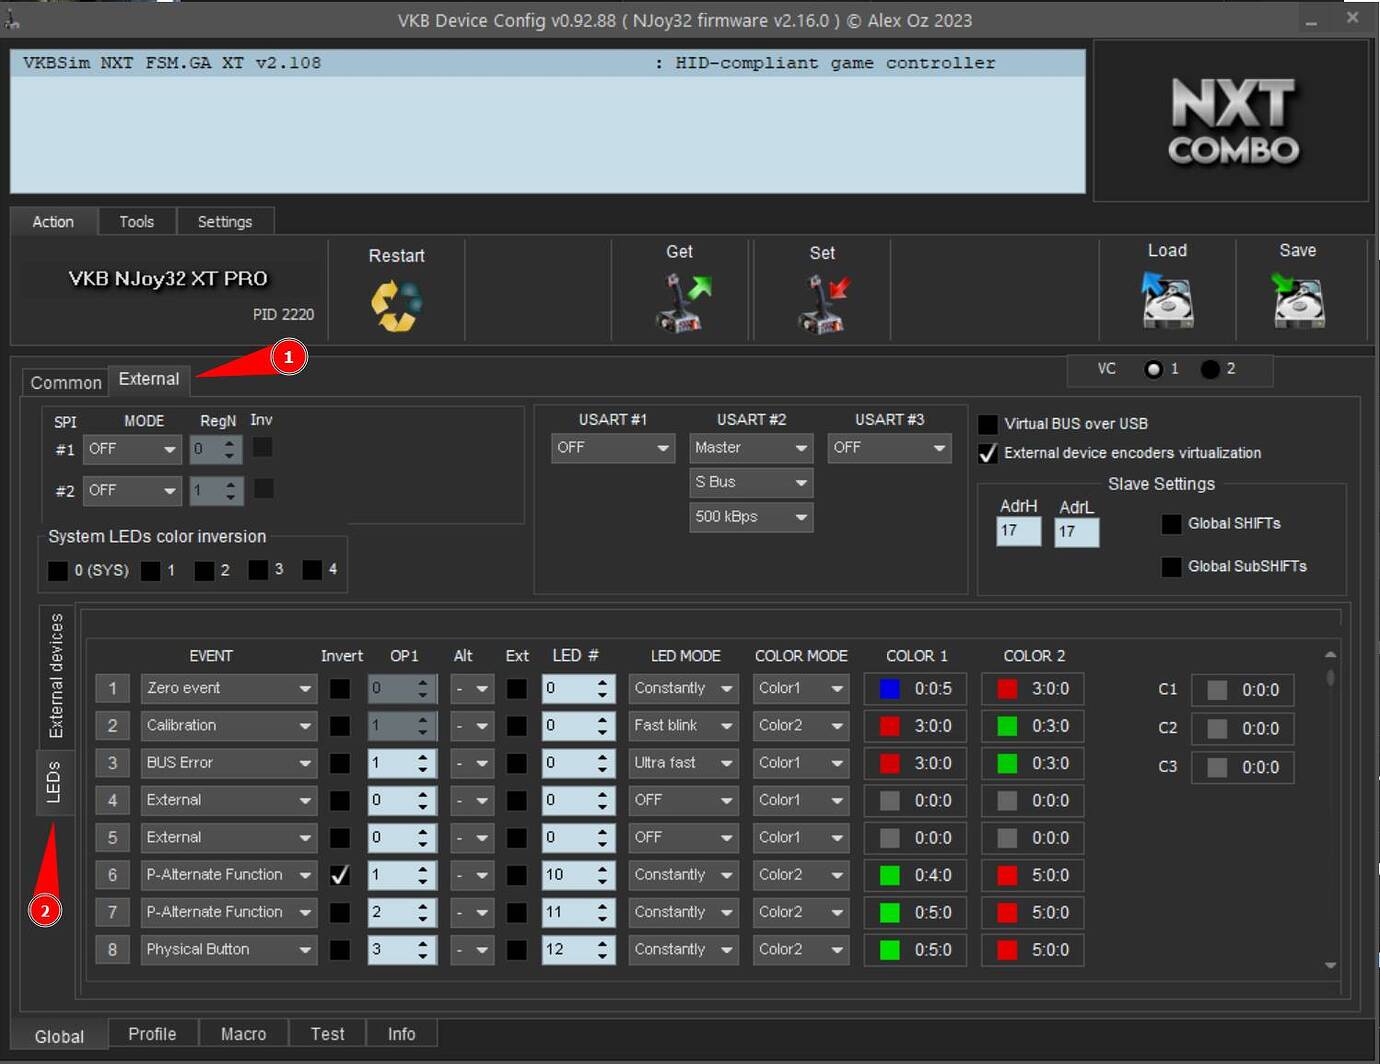Click the blue COLOR 1 swatch on Zero event row
The width and height of the screenshot is (1380, 1064).
click(x=889, y=688)
